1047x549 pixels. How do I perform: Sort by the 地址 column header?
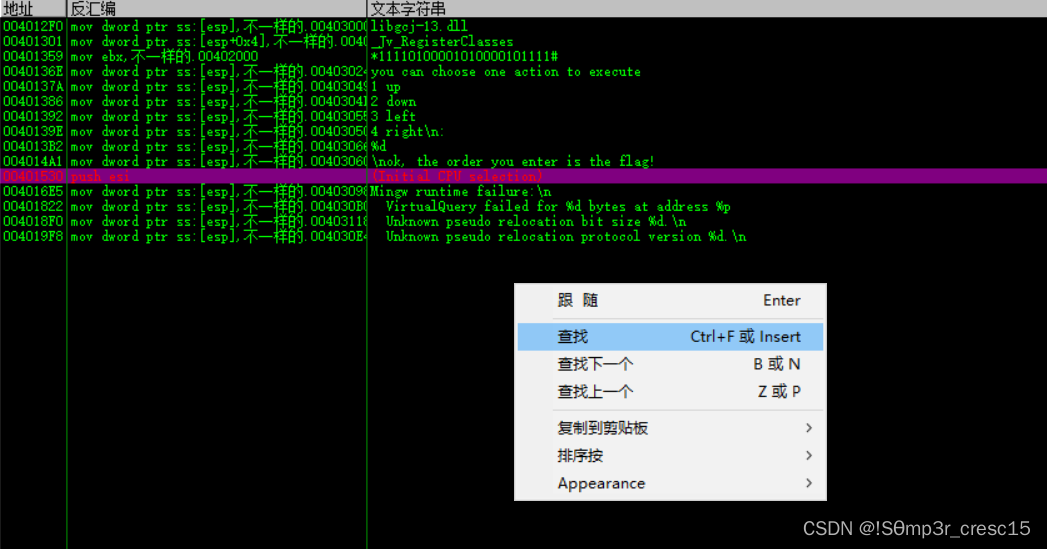point(33,9)
